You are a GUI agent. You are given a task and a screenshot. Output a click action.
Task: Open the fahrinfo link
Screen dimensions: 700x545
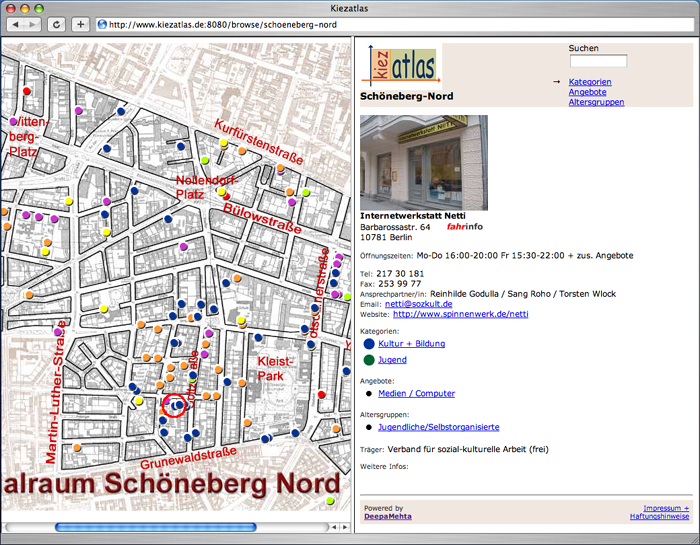(x=464, y=227)
